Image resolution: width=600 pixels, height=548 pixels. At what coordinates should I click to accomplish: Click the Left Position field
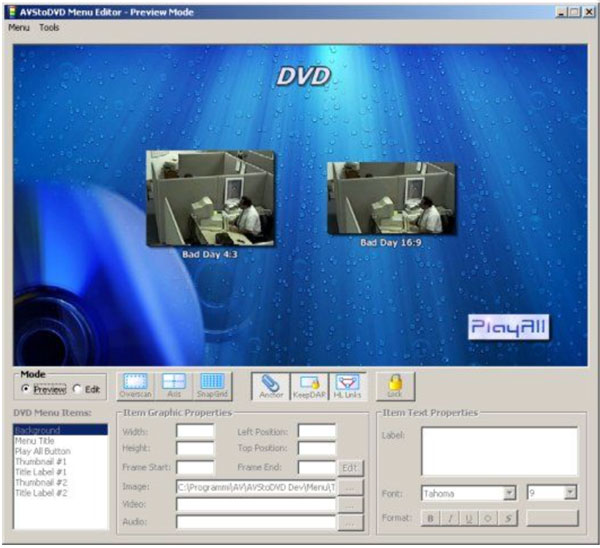(317, 431)
